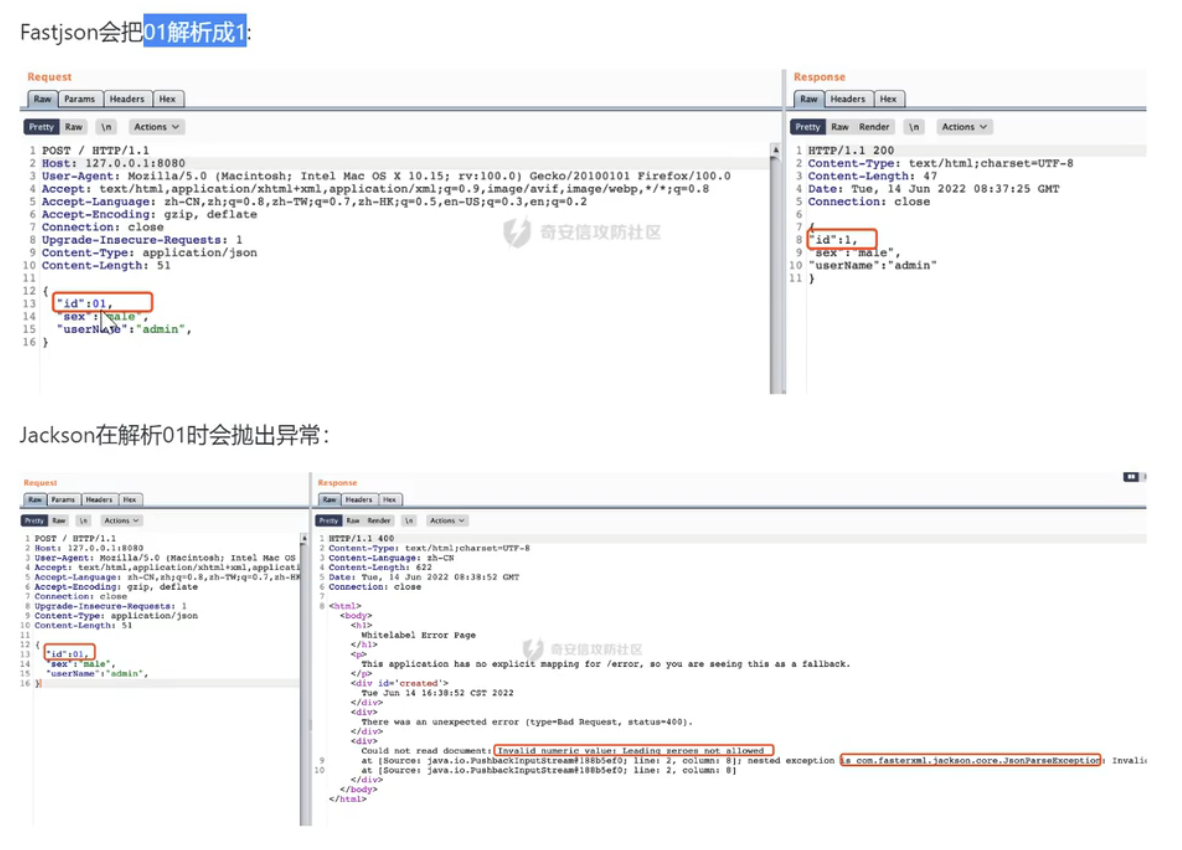
Task: Expand Actions dropdown in Fastjson request
Action: [157, 127]
